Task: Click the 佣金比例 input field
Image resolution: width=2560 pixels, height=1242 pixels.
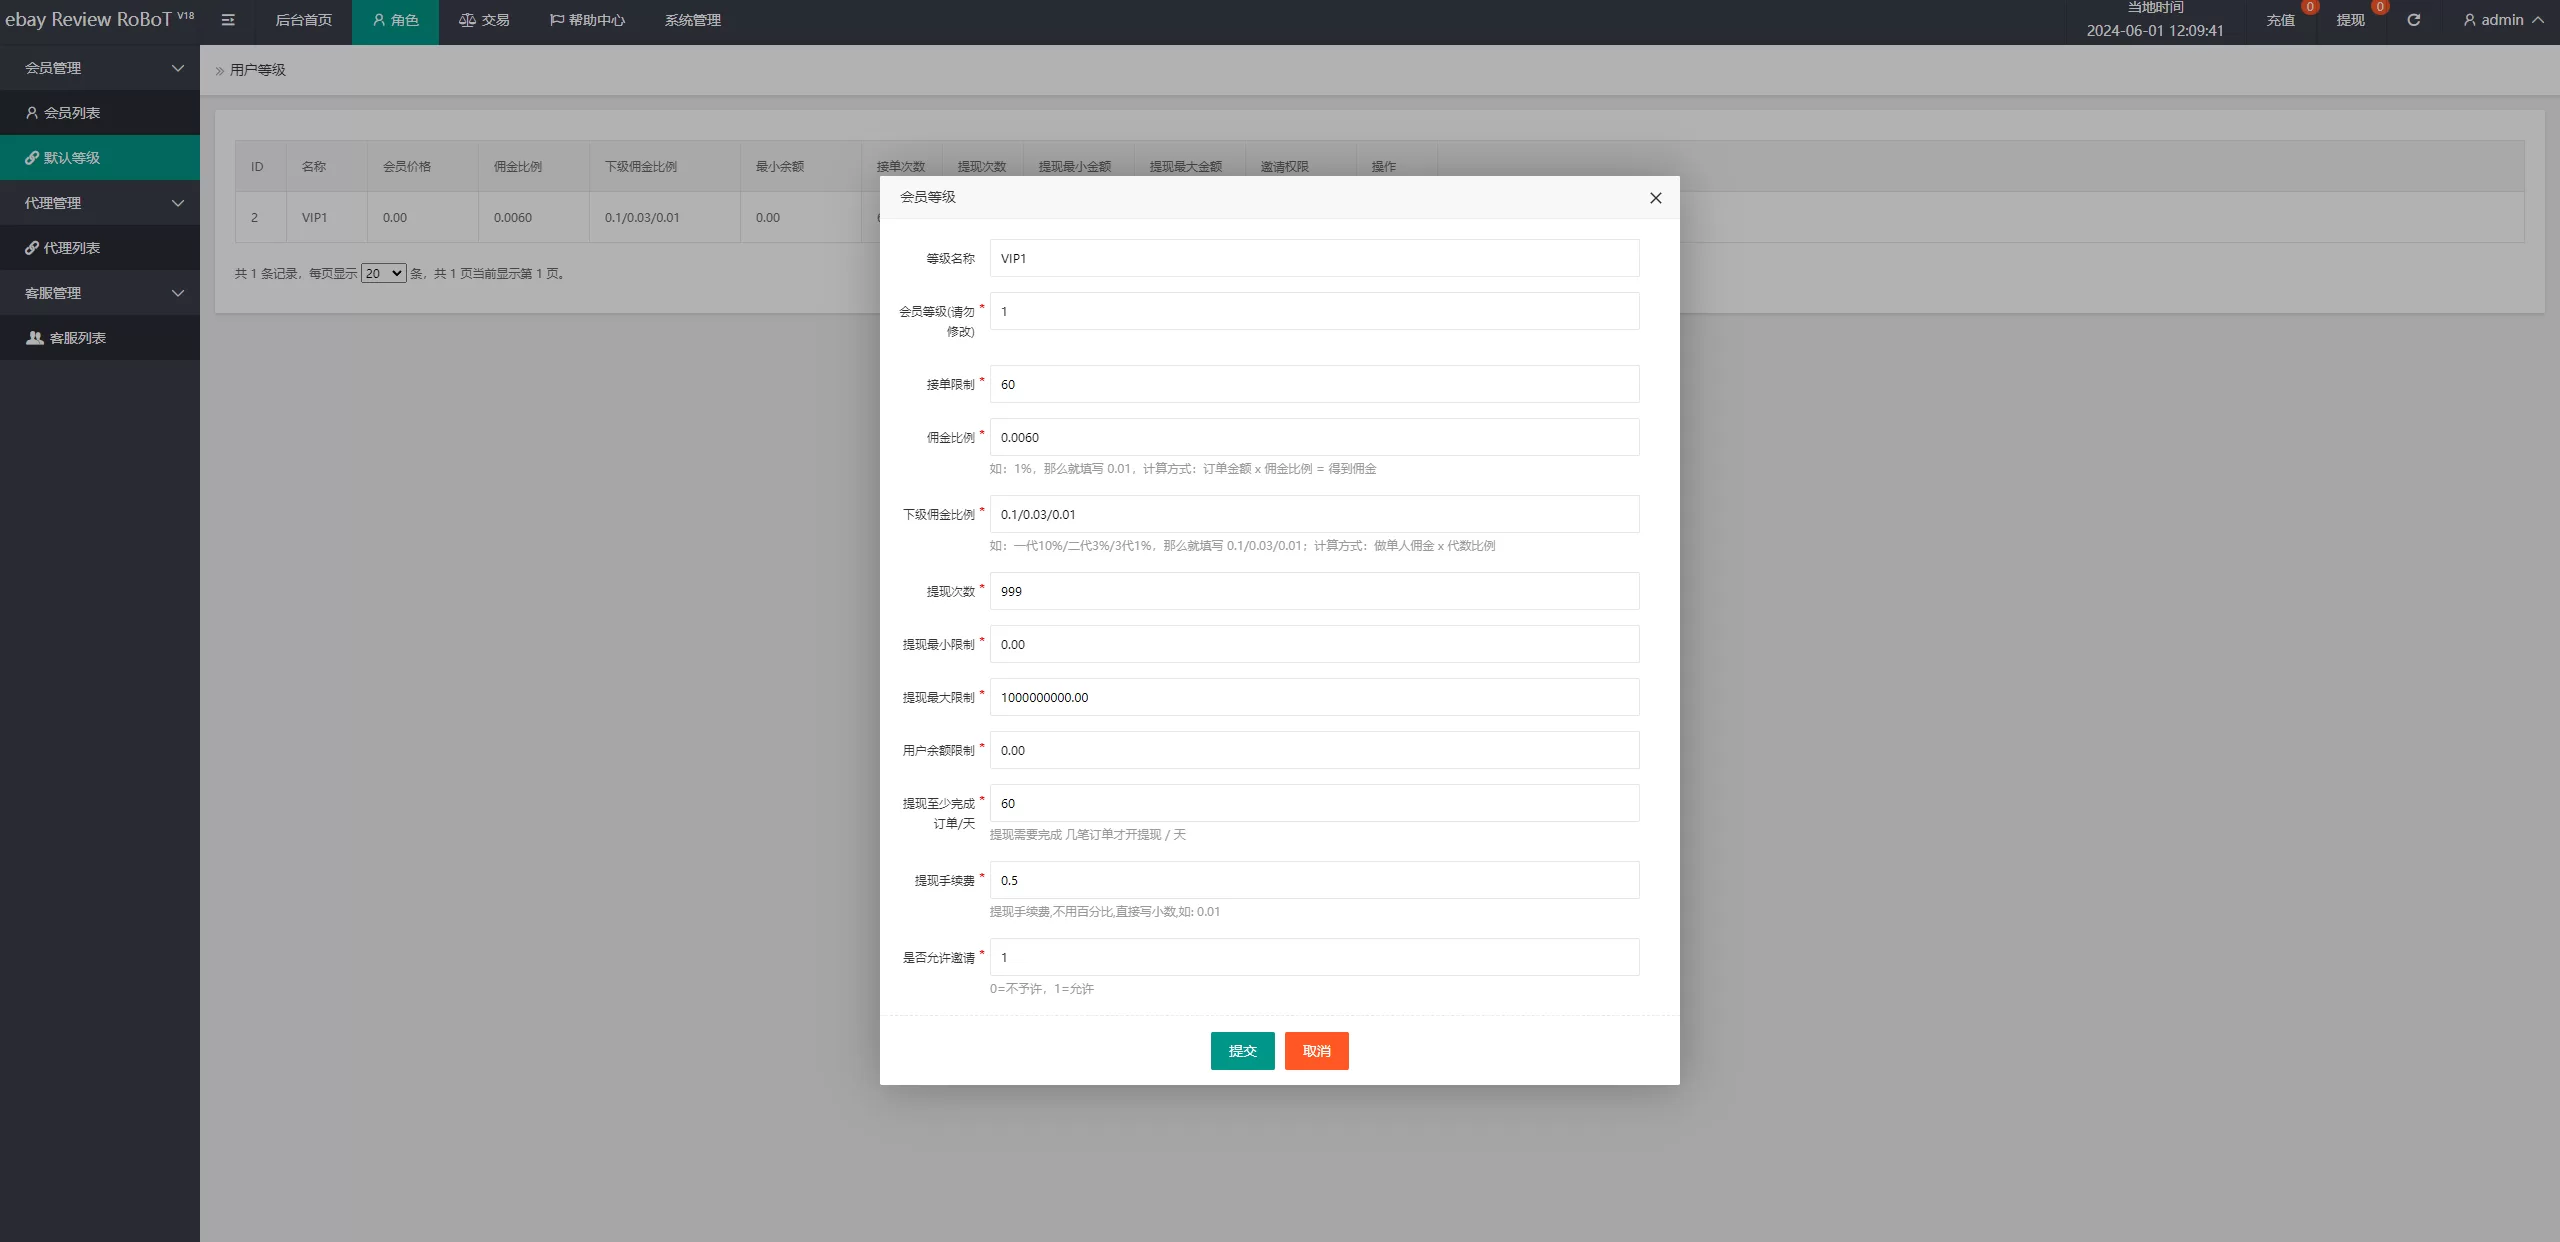Action: coord(1314,437)
